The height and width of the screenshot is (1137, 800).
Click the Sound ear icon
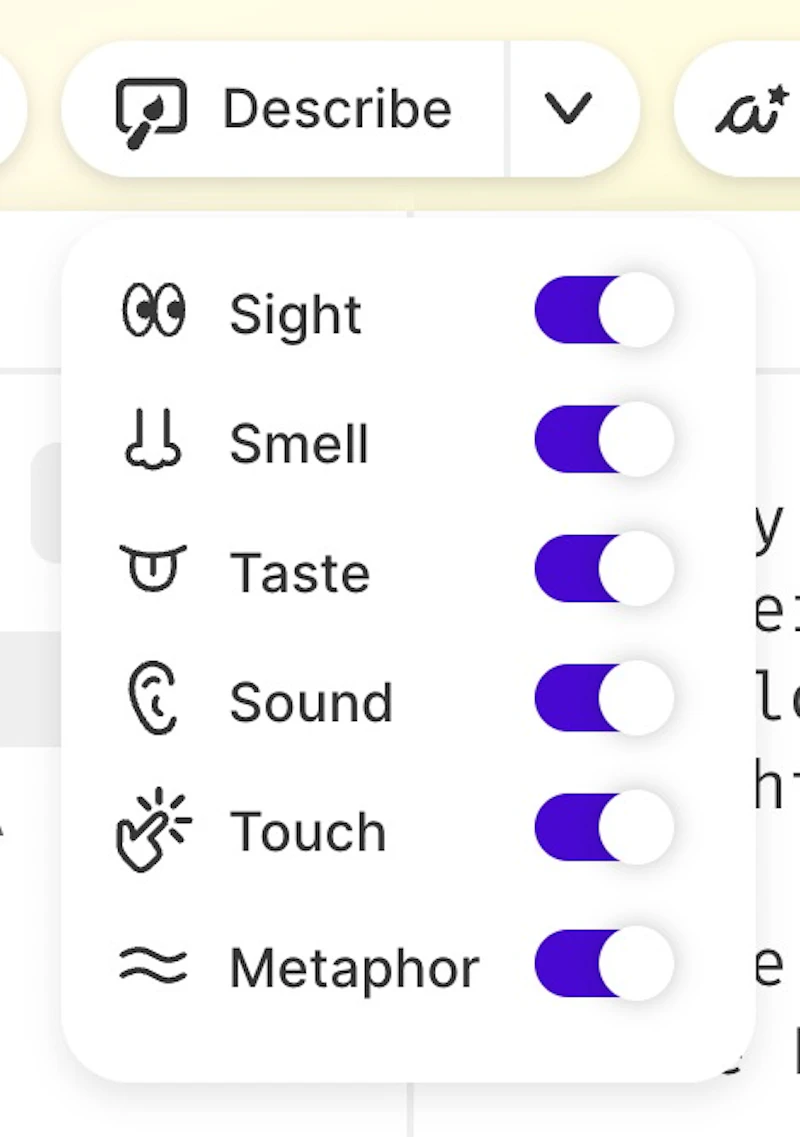(153, 698)
